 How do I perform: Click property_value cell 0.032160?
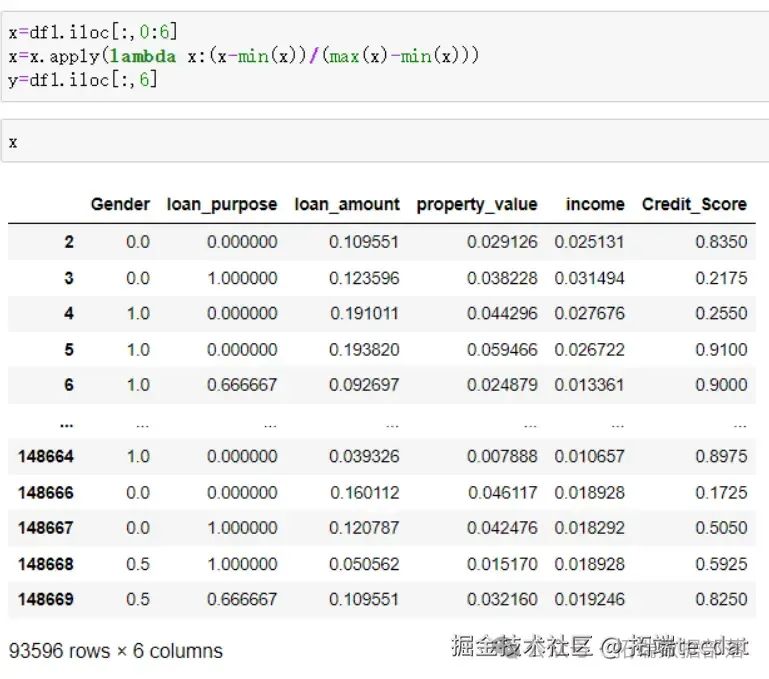point(502,600)
